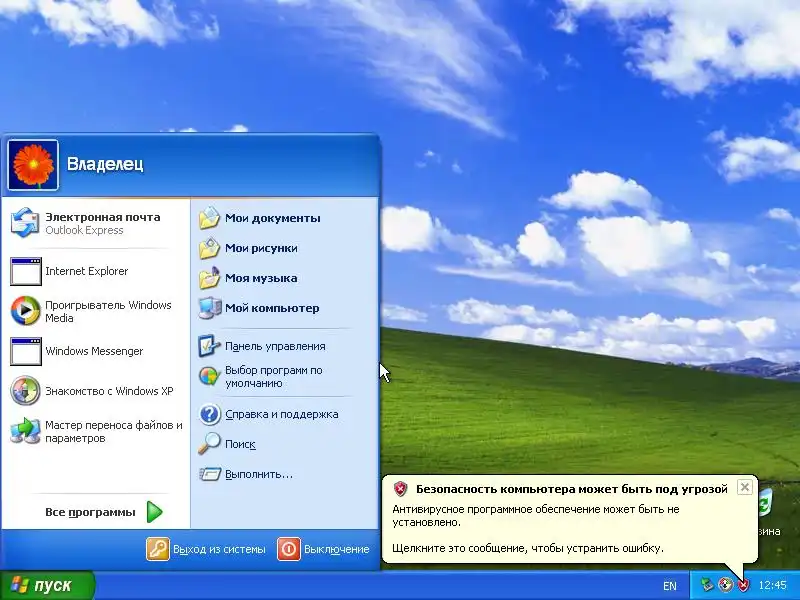
Task: Click the red Выключение power icon
Action: point(289,549)
